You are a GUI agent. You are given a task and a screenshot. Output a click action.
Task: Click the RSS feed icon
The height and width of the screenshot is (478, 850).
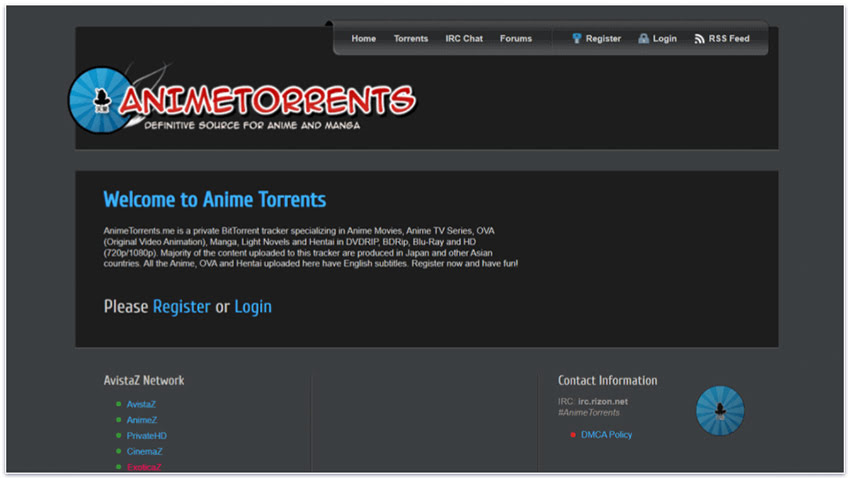[x=699, y=39]
